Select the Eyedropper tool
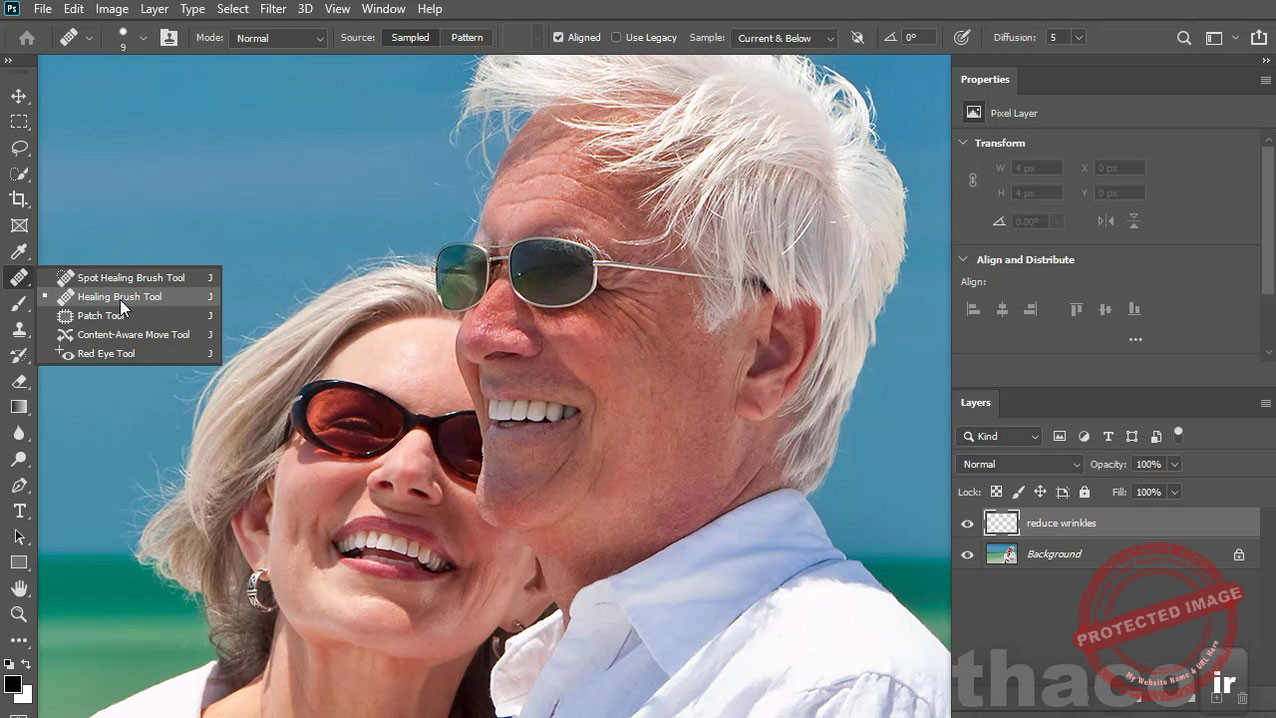Image resolution: width=1276 pixels, height=718 pixels. (x=19, y=252)
